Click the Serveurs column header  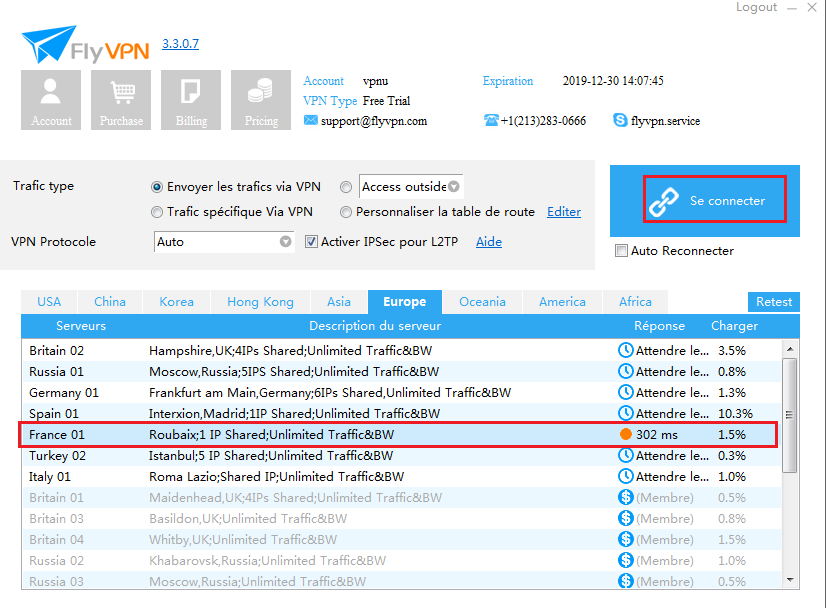[81, 326]
